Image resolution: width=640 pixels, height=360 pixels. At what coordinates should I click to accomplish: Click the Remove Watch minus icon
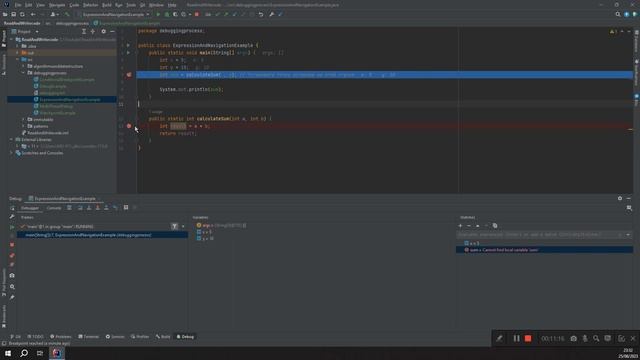(x=469, y=226)
